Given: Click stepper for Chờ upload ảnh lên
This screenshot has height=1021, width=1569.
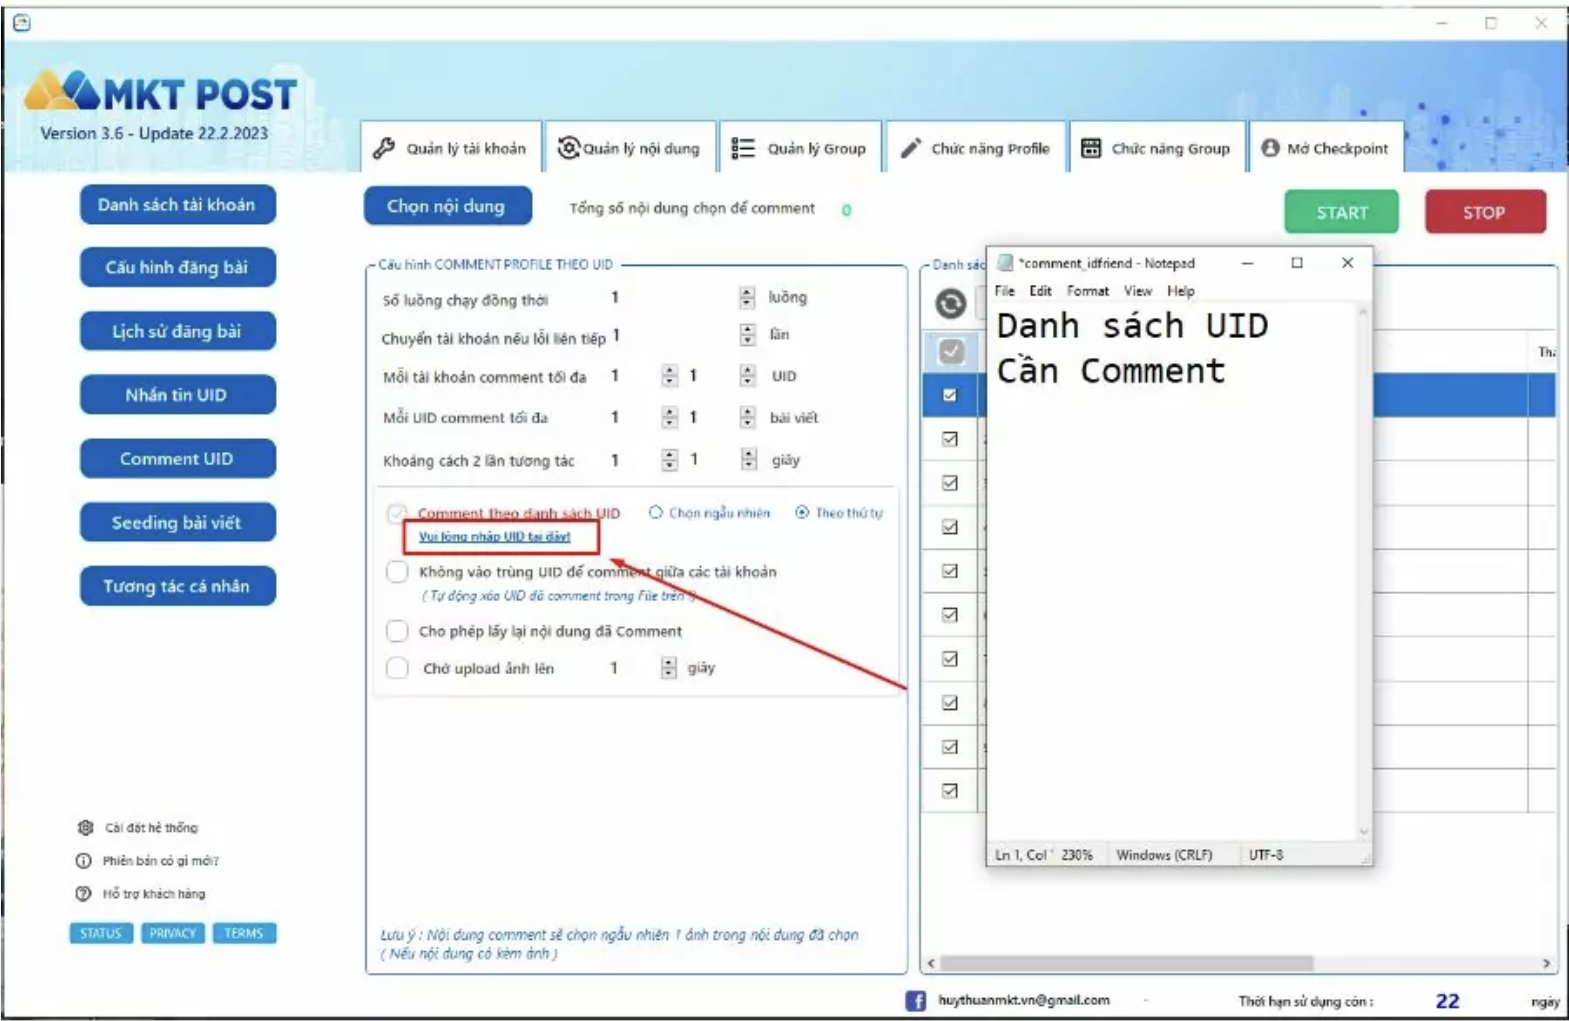Looking at the screenshot, I should pos(668,668).
